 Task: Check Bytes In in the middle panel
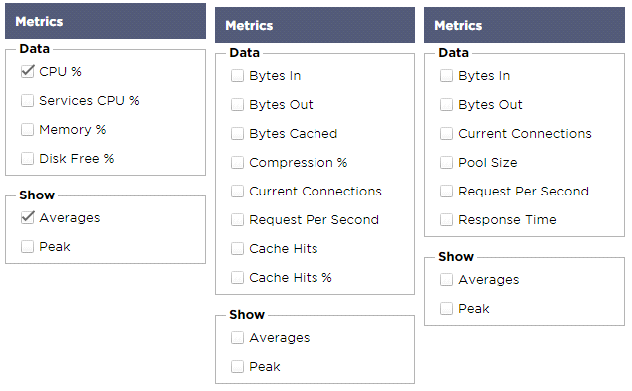click(237, 76)
